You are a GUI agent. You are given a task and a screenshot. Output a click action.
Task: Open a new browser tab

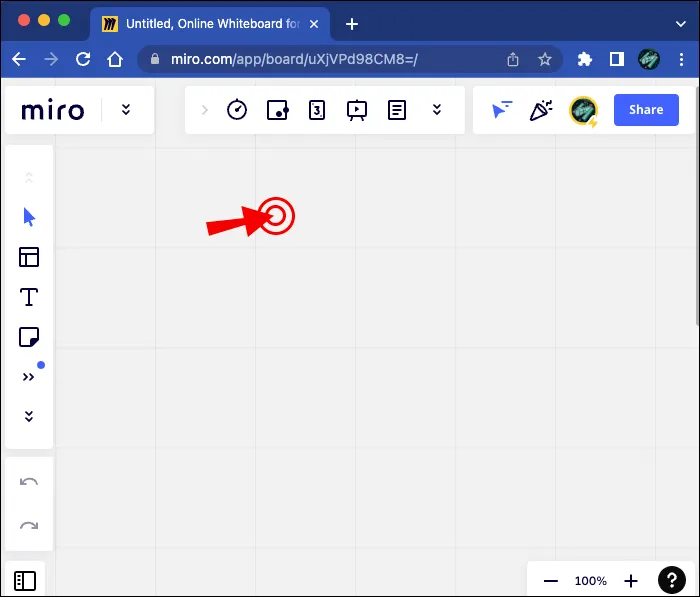(352, 24)
